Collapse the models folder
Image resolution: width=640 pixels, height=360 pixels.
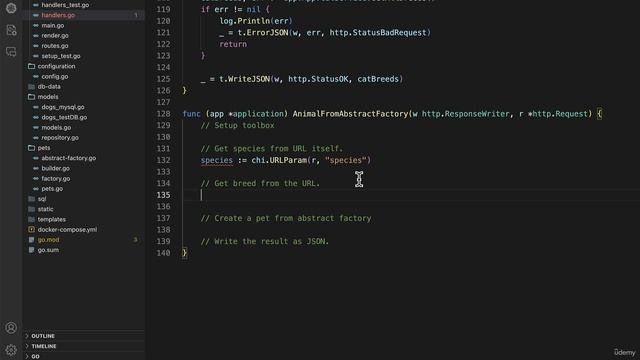[x=48, y=97]
